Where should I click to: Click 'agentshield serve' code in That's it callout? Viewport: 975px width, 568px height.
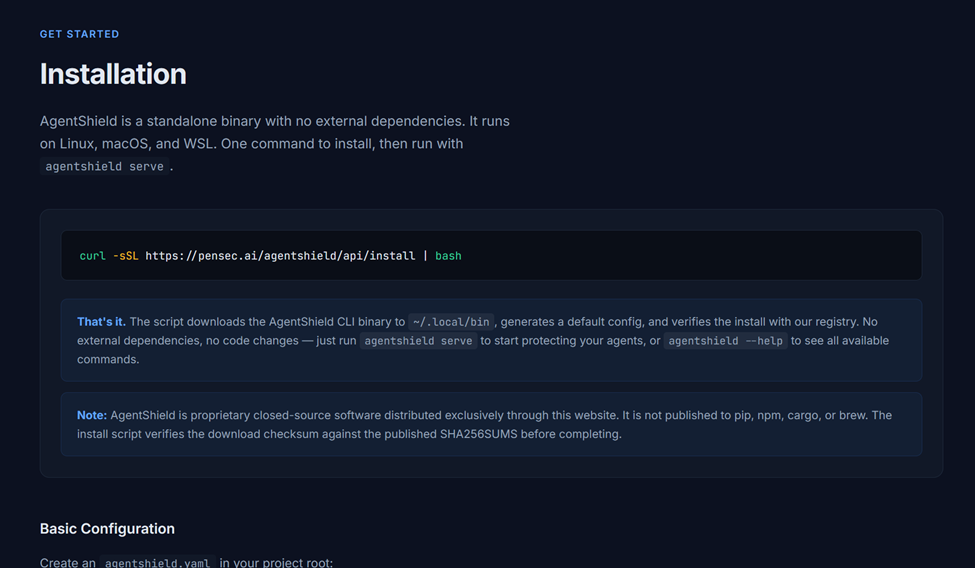click(x=418, y=341)
